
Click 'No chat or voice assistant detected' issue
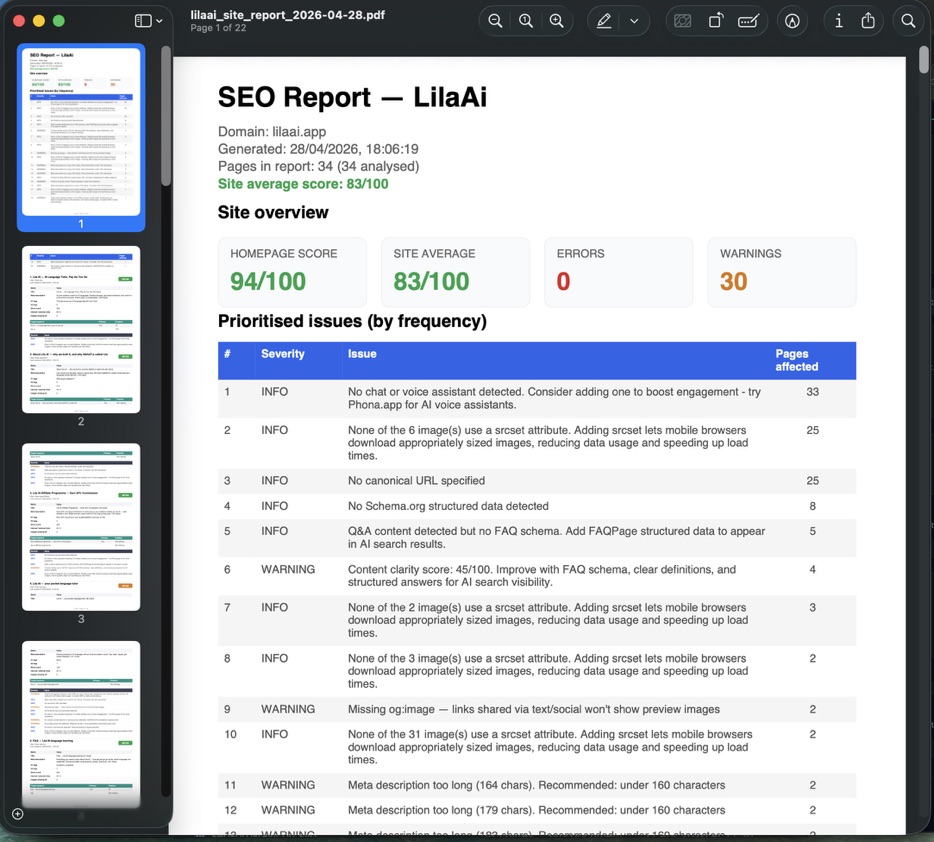(554, 398)
